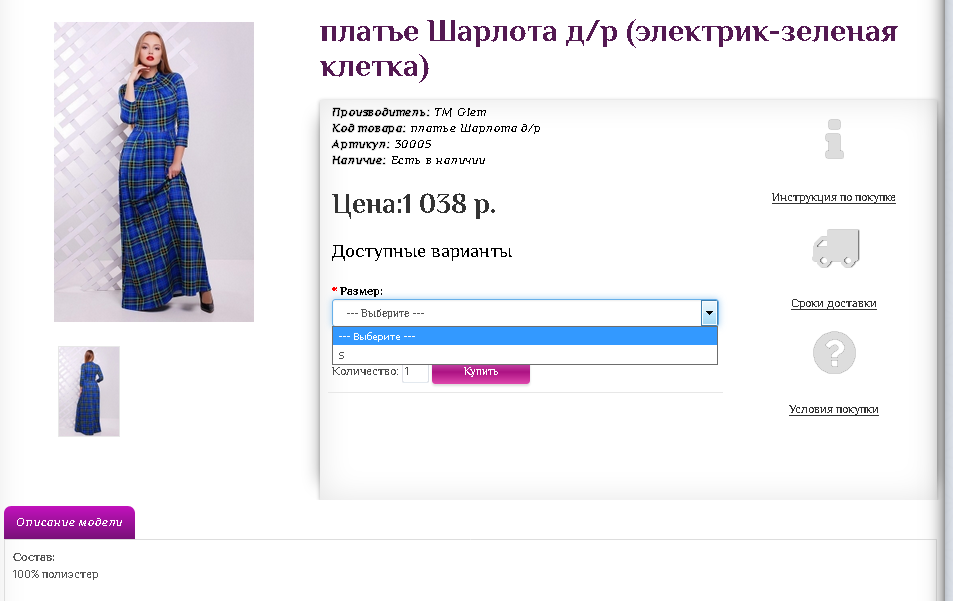Screen dimensions: 953x601
Task: Click the Размер dropdown arrow button
Action: click(709, 313)
